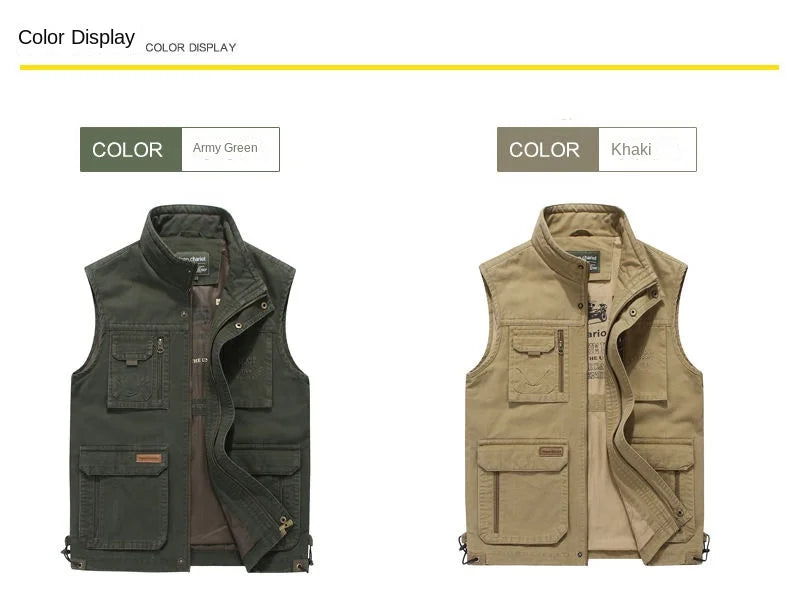Screen dimensions: 790x601
Task: Click the lower left pocket on khaki vest
Action: tap(523, 492)
